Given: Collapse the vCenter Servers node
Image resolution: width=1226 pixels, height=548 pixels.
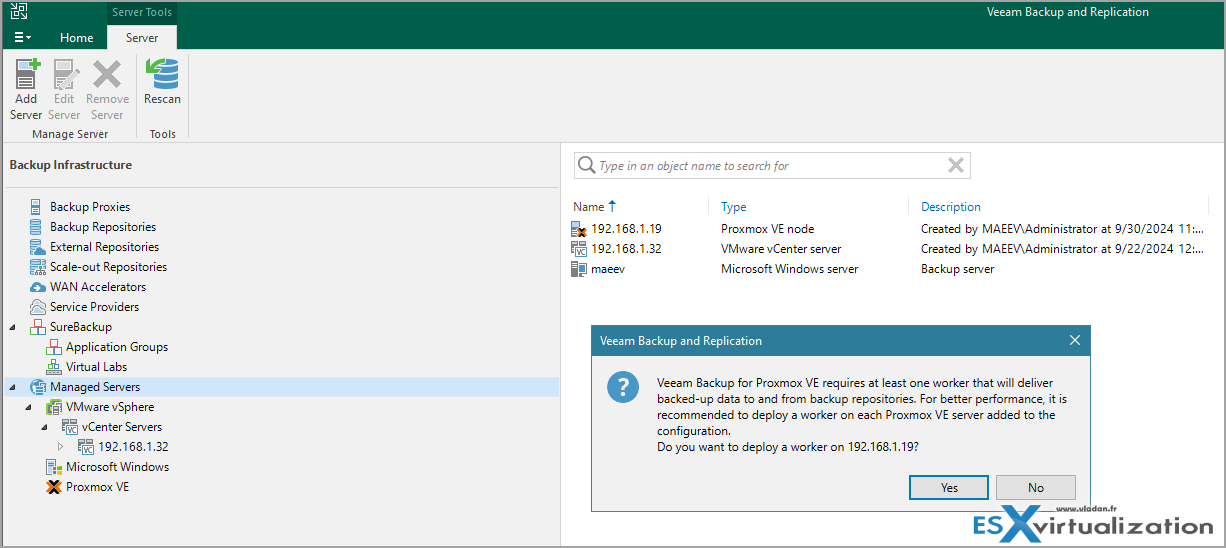Looking at the screenshot, I should pyautogui.click(x=44, y=427).
